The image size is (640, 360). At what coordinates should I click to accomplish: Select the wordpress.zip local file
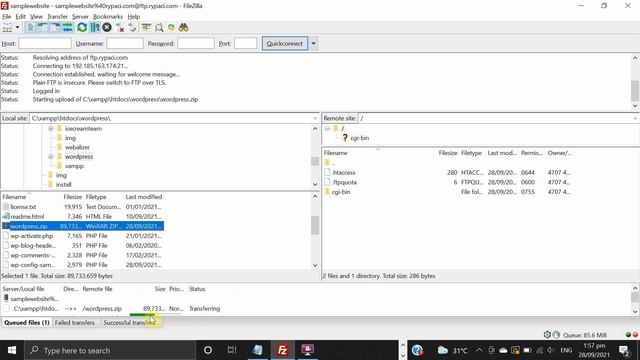coord(82,226)
